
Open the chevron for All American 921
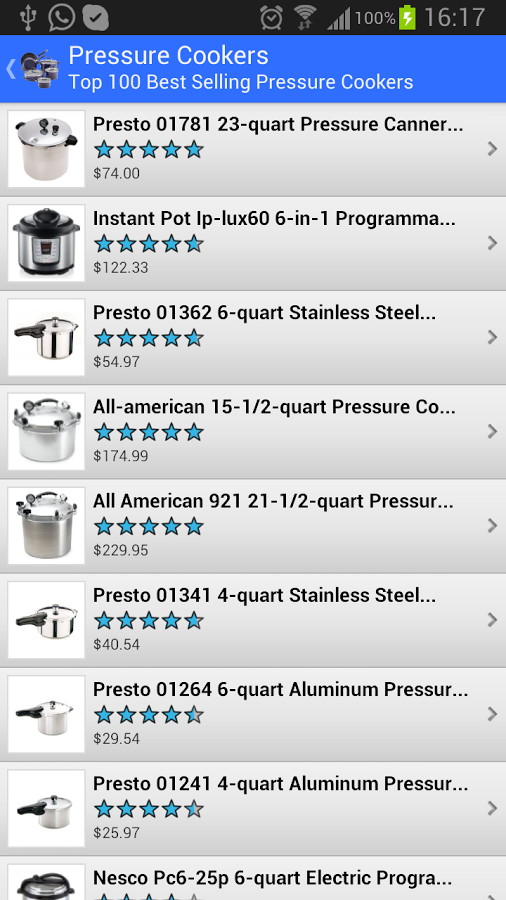coord(492,526)
